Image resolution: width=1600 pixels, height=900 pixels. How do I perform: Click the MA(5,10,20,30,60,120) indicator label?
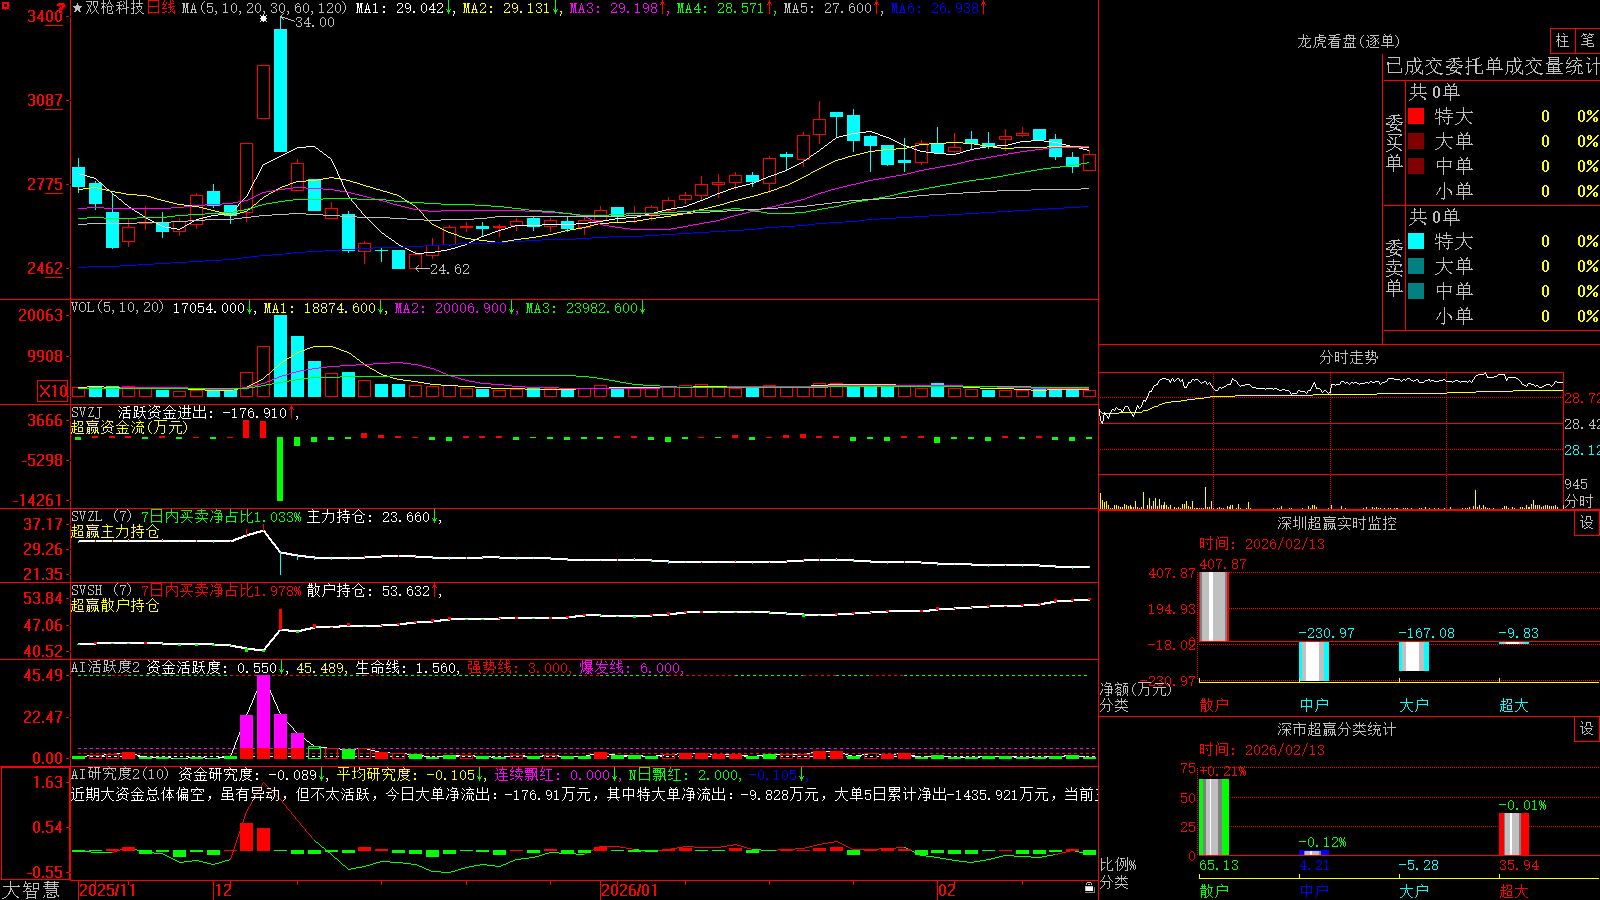click(x=264, y=8)
